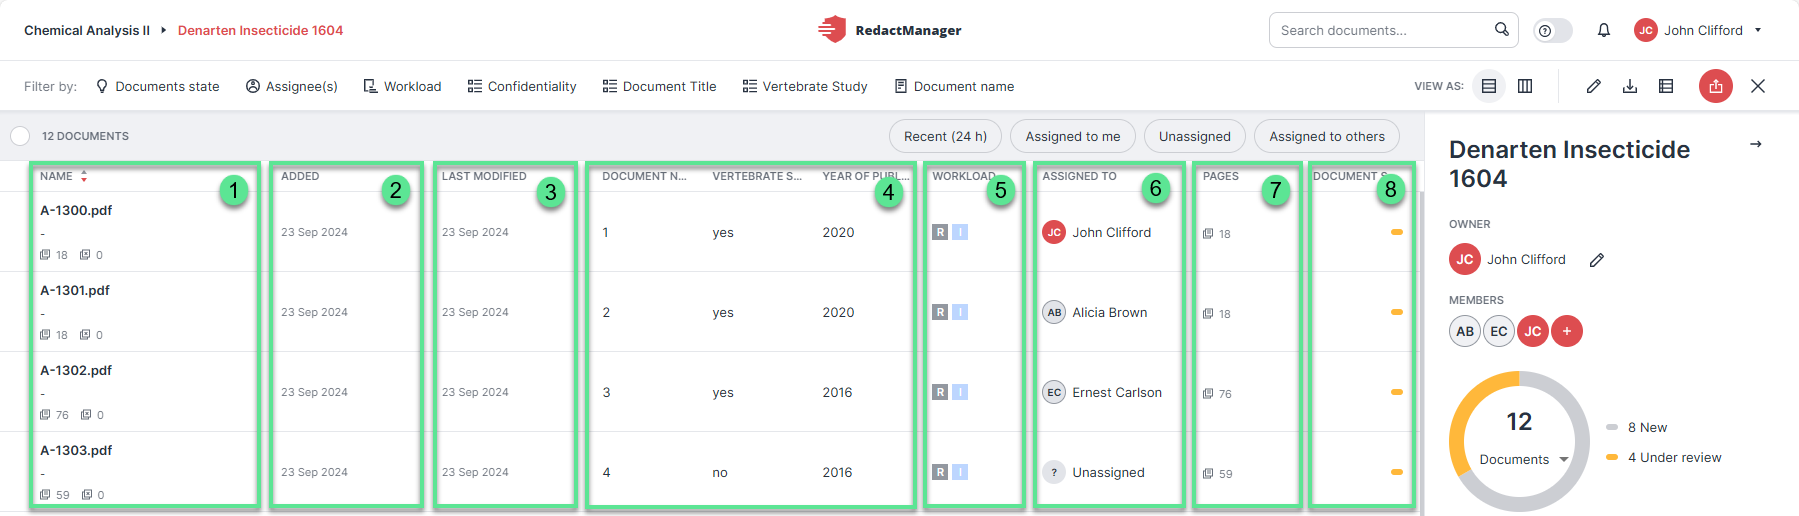
Task: Open the John Clifford user menu arrow
Action: coord(1758,30)
